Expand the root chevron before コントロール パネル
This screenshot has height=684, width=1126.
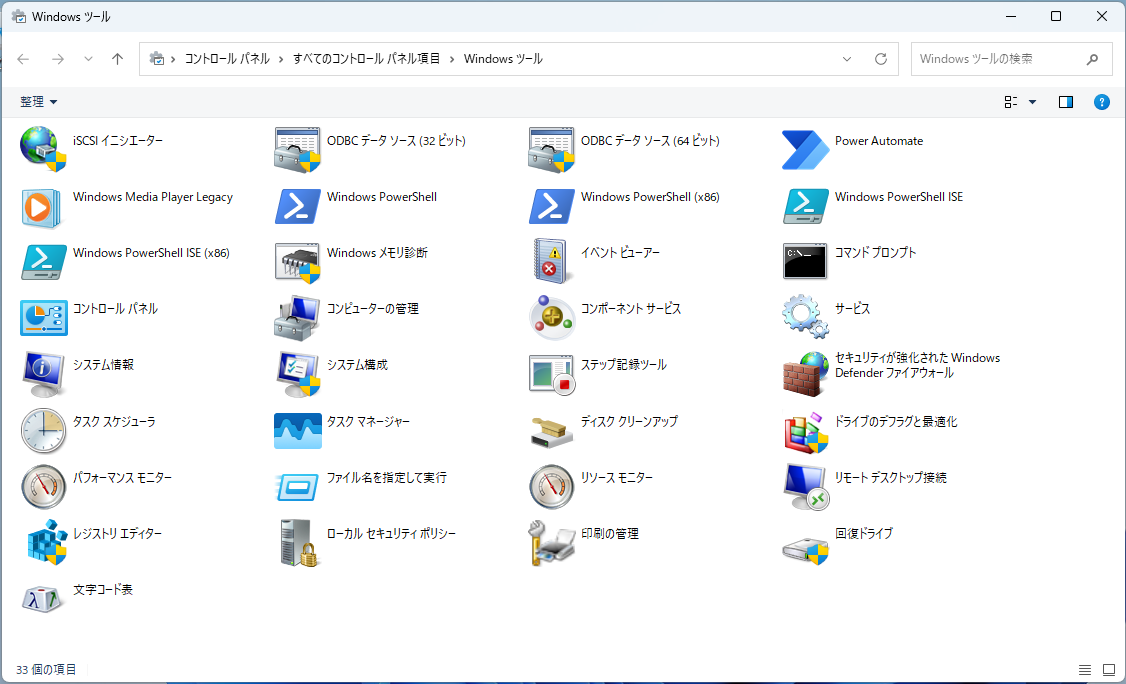click(x=174, y=59)
